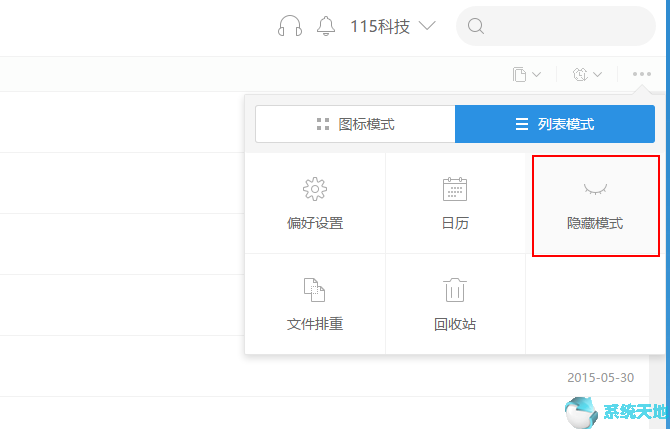The width and height of the screenshot is (670, 429).
Task: Switch to 图标模式 icon view
Action: coord(356,124)
